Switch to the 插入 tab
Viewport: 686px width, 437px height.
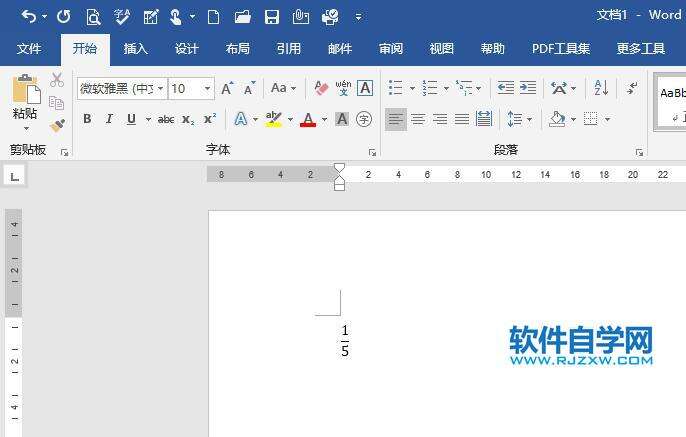point(135,48)
